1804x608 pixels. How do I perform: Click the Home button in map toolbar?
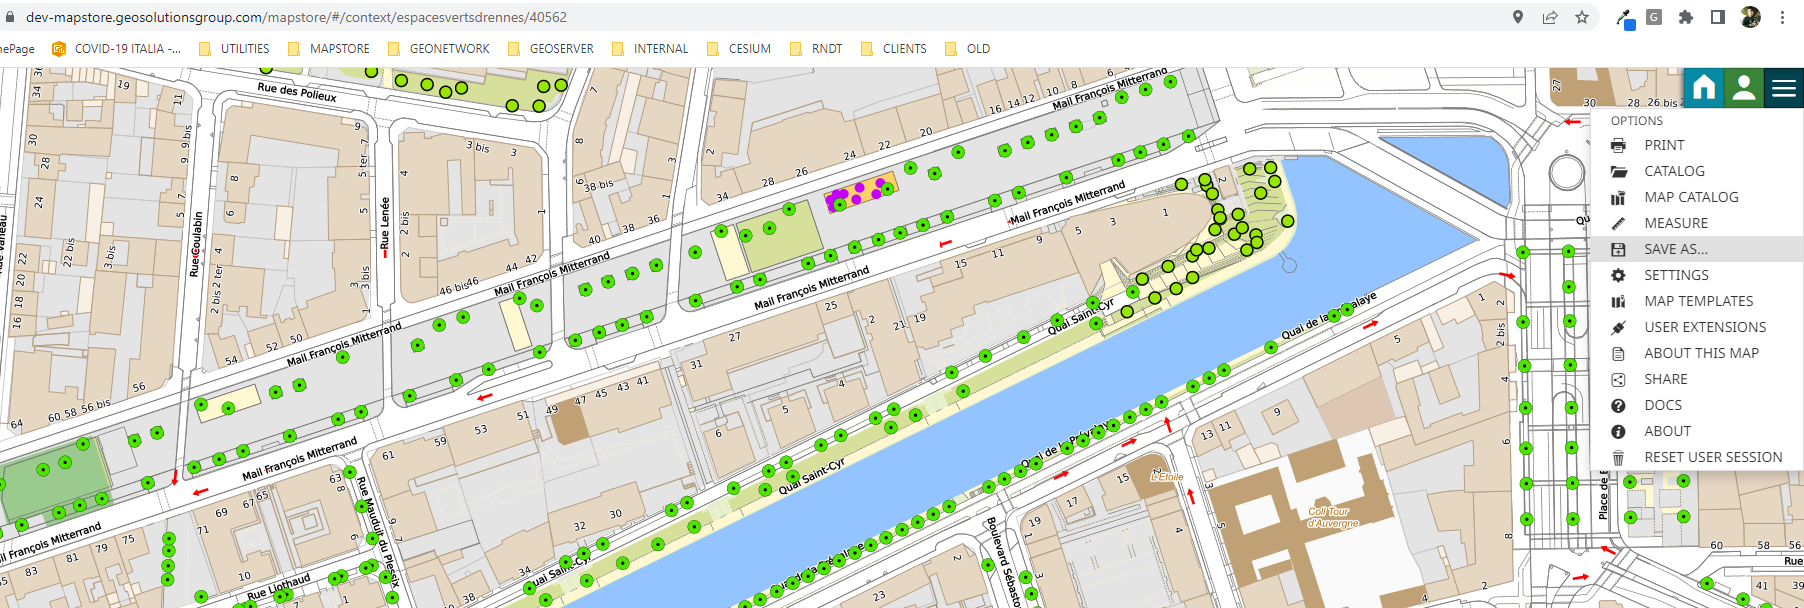click(x=1704, y=88)
